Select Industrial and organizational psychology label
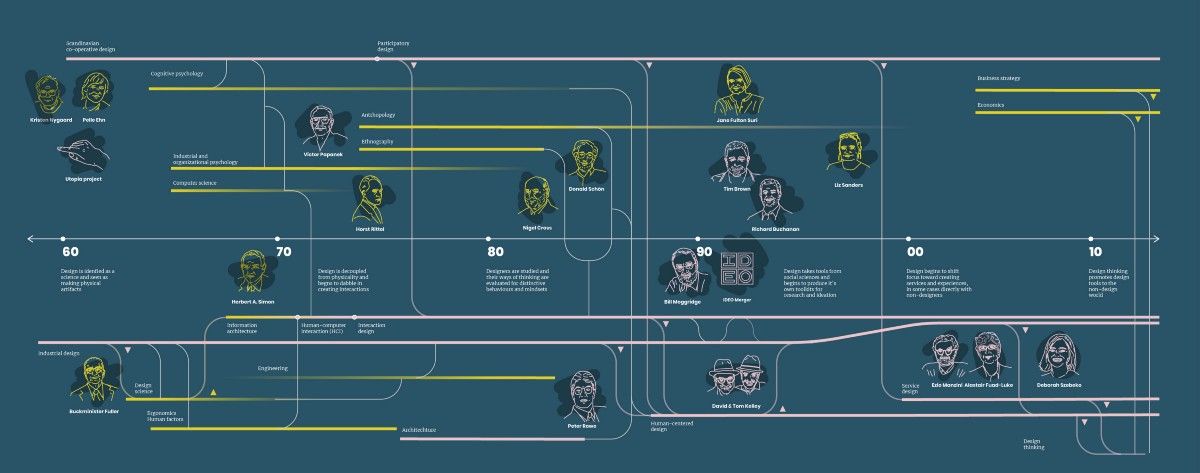This screenshot has height=473, width=1200. tap(205, 158)
